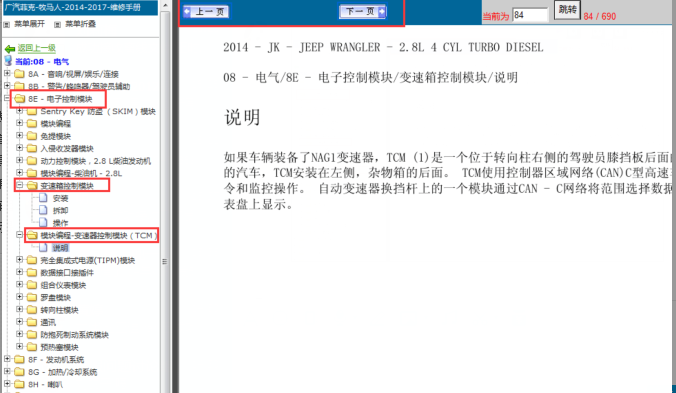Click the 拆卸 page document icon
Image resolution: width=676 pixels, height=393 pixels.
point(43,210)
